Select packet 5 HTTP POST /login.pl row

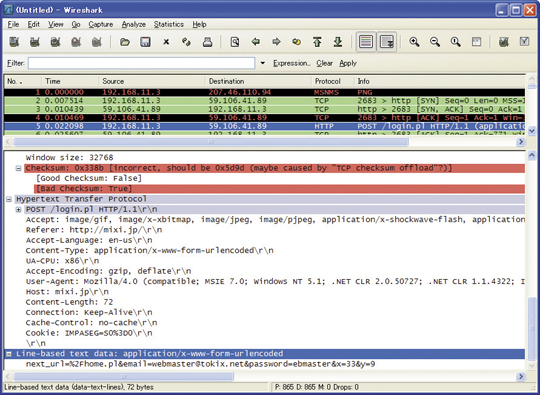[x=264, y=126]
